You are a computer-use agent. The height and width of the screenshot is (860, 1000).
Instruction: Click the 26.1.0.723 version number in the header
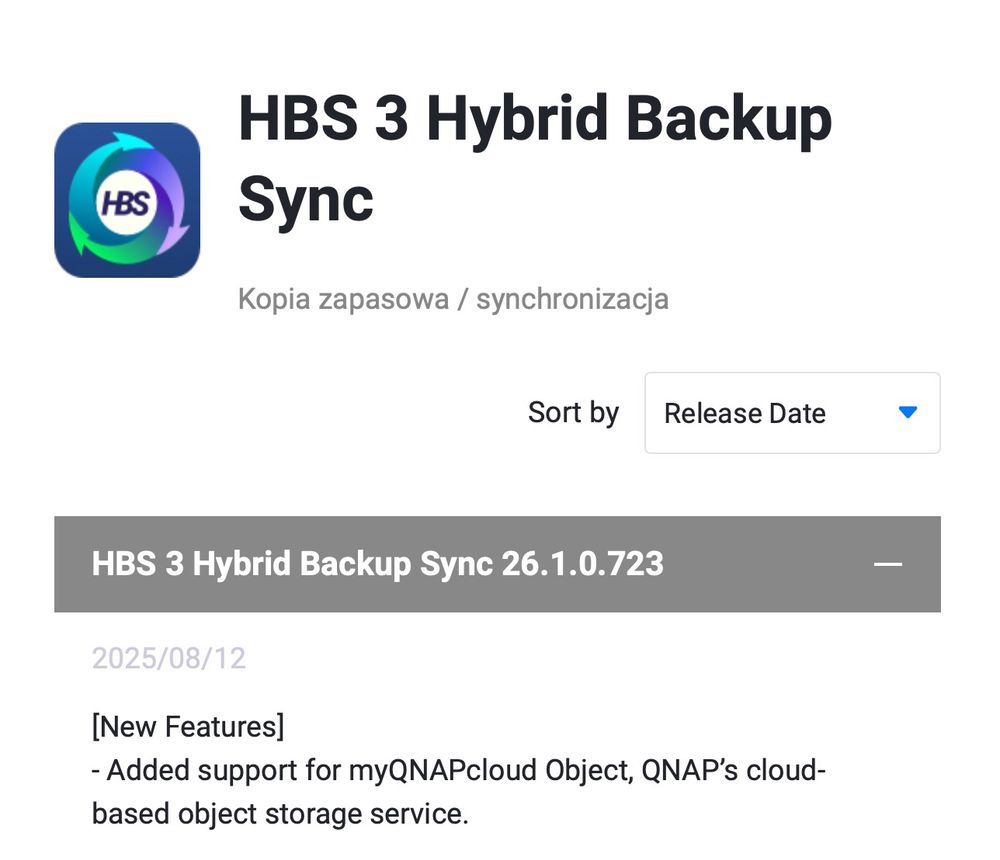pyautogui.click(x=582, y=564)
